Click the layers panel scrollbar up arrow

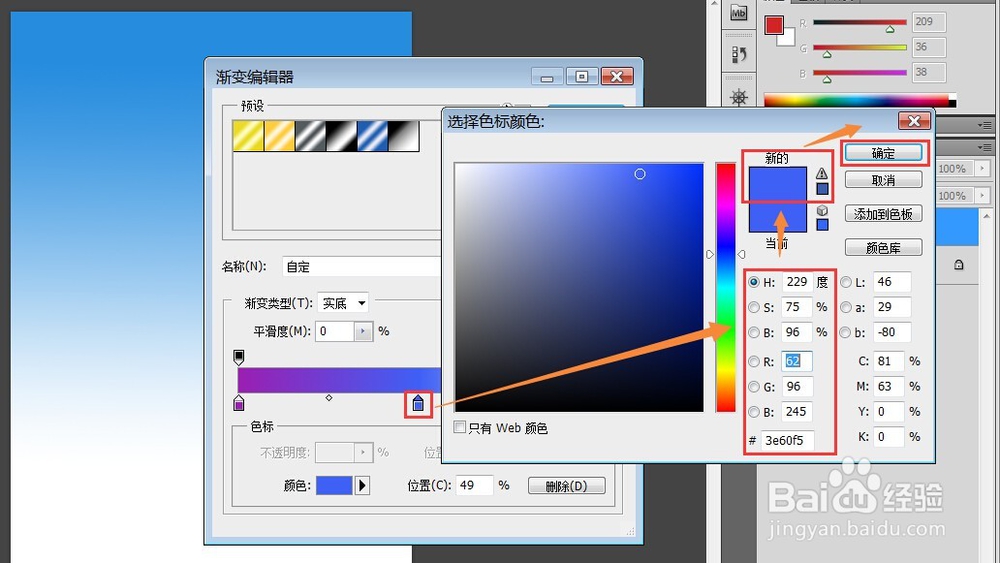tap(987, 217)
